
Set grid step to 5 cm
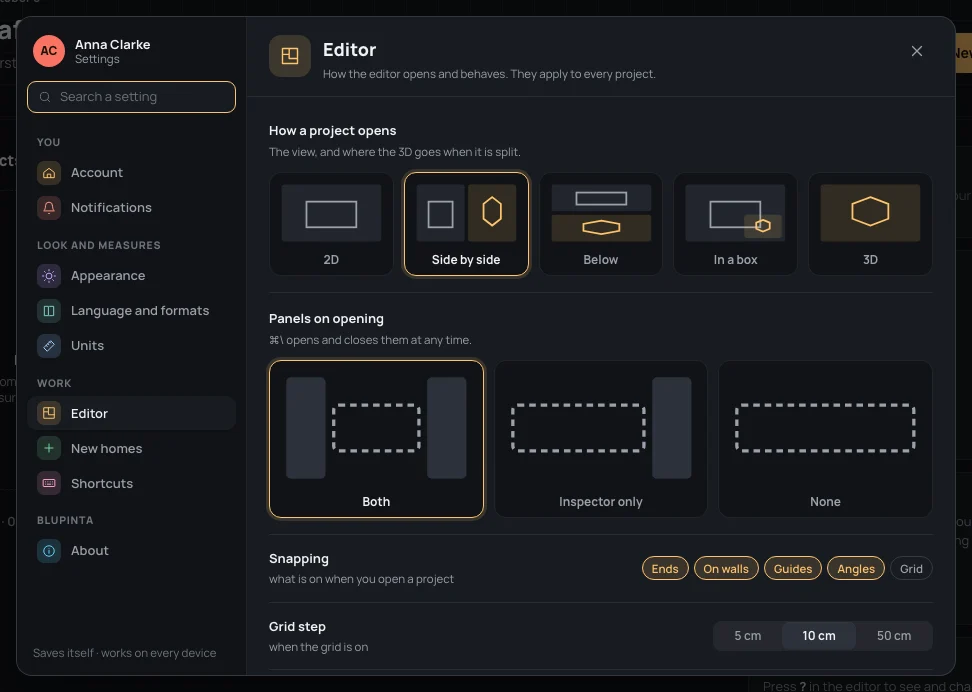coord(748,636)
